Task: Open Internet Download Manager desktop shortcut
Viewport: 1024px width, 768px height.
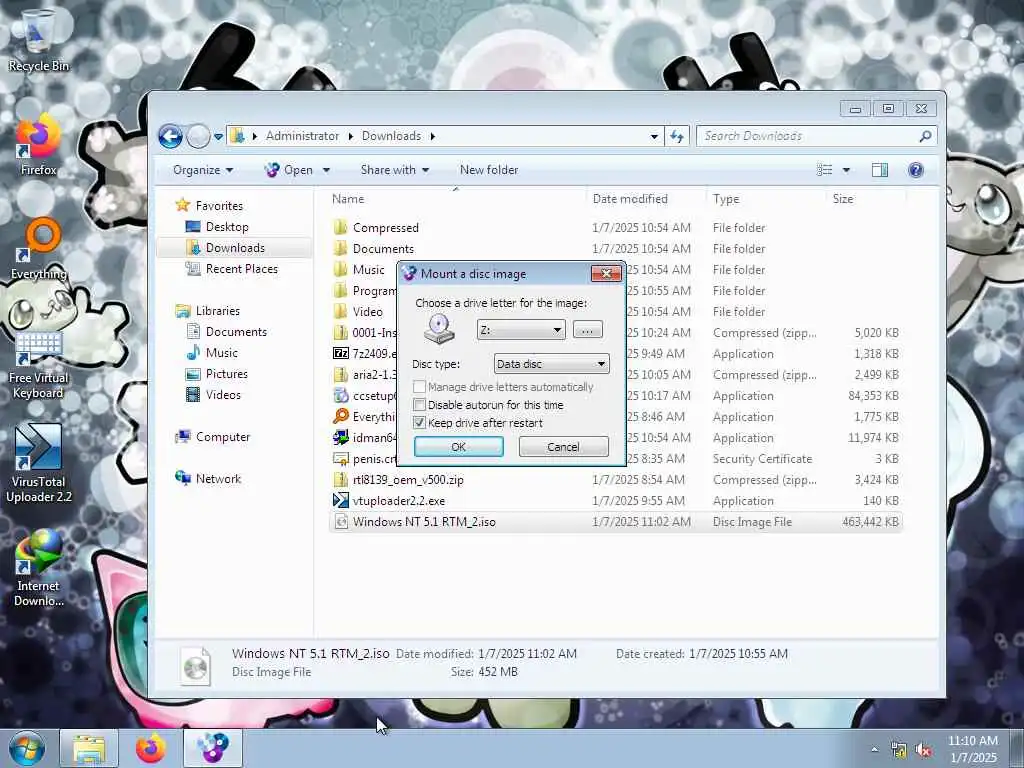Action: pos(38,568)
